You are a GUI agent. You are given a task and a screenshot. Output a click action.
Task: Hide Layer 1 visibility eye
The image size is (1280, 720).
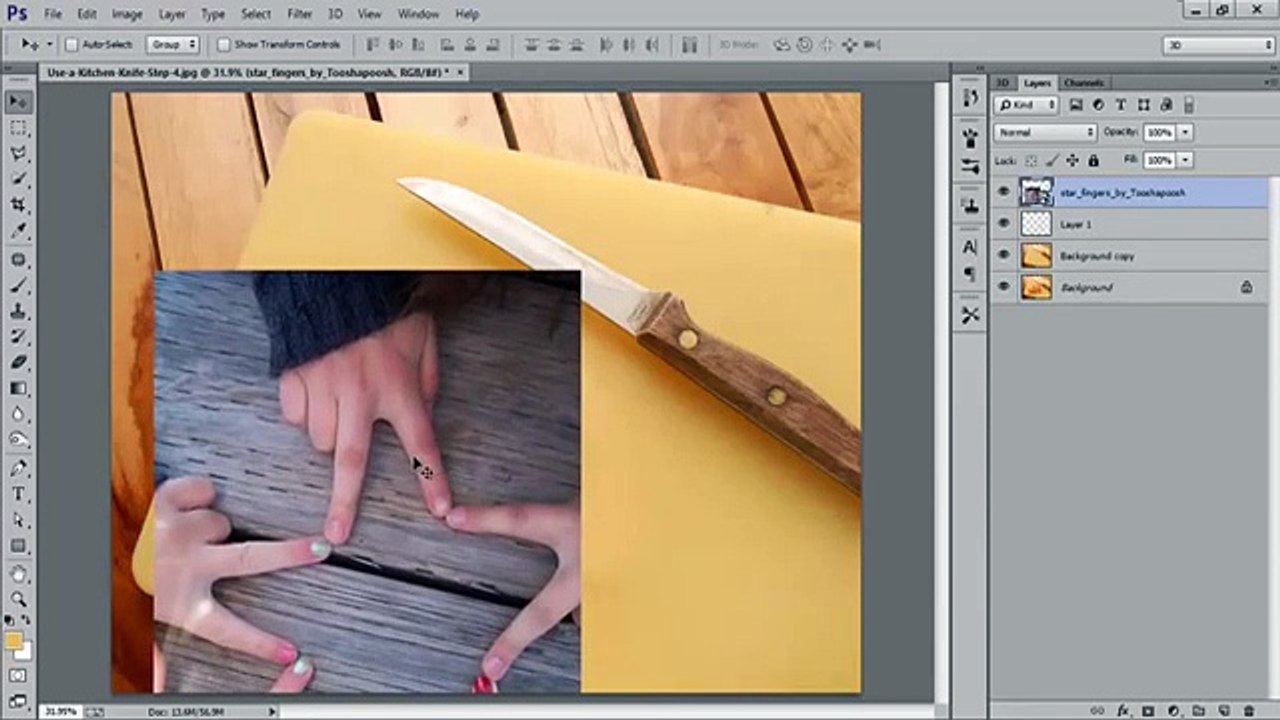1004,224
